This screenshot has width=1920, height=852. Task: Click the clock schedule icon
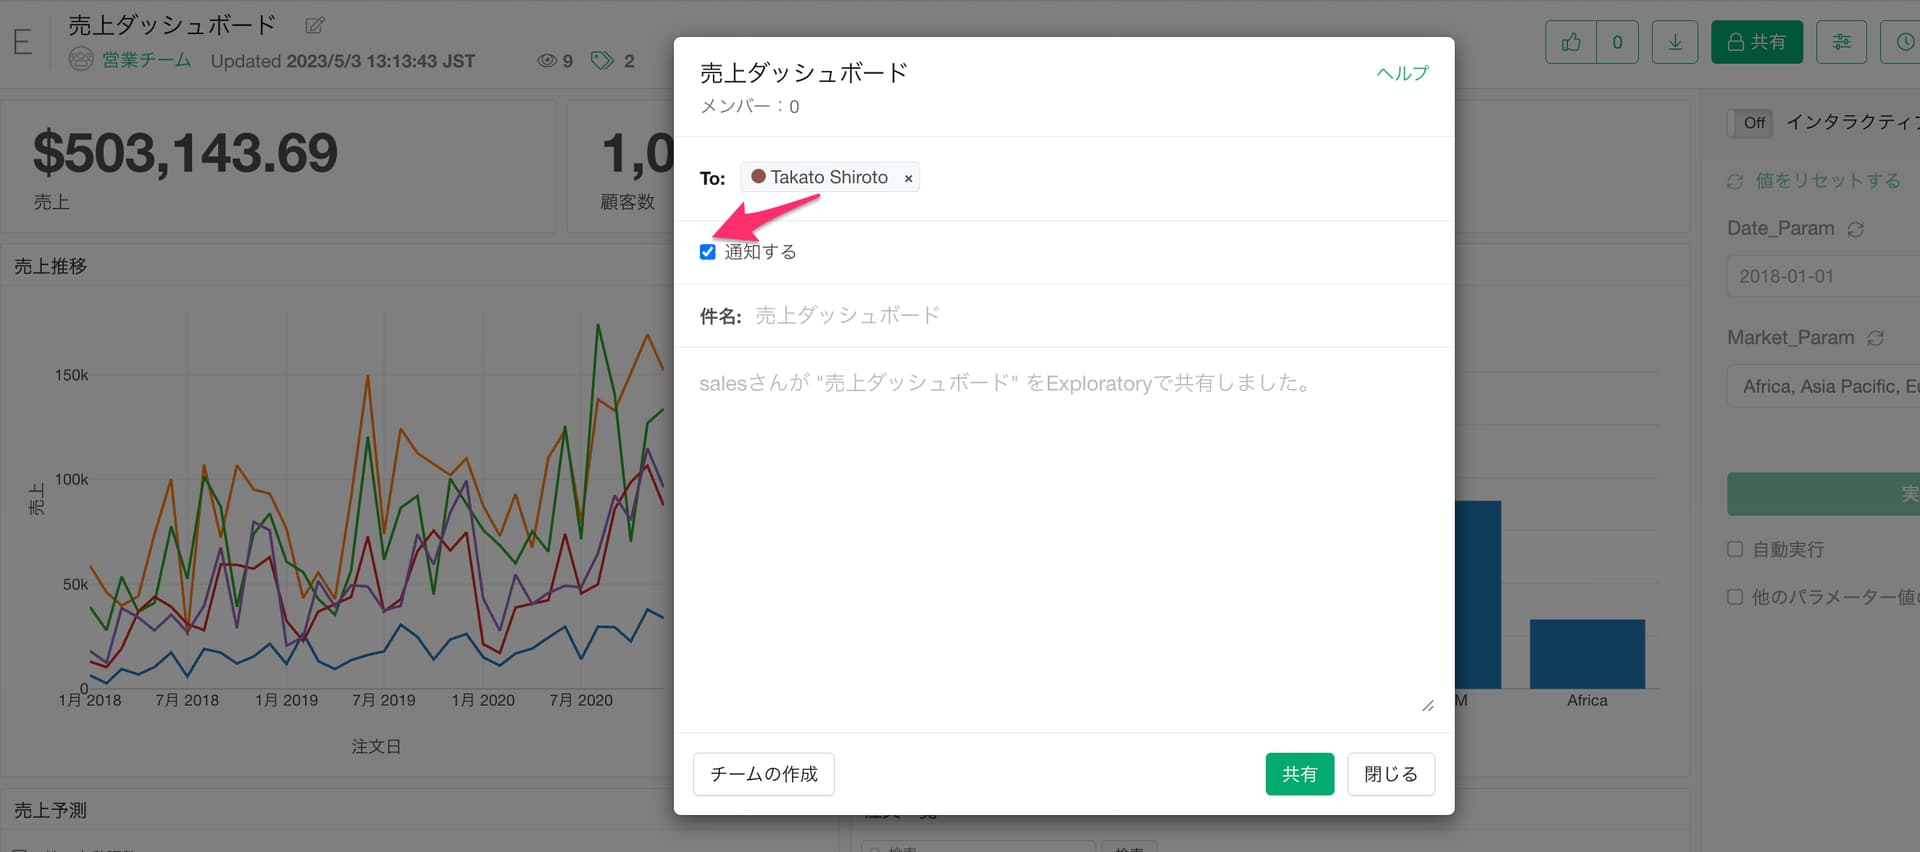pyautogui.click(x=1904, y=42)
